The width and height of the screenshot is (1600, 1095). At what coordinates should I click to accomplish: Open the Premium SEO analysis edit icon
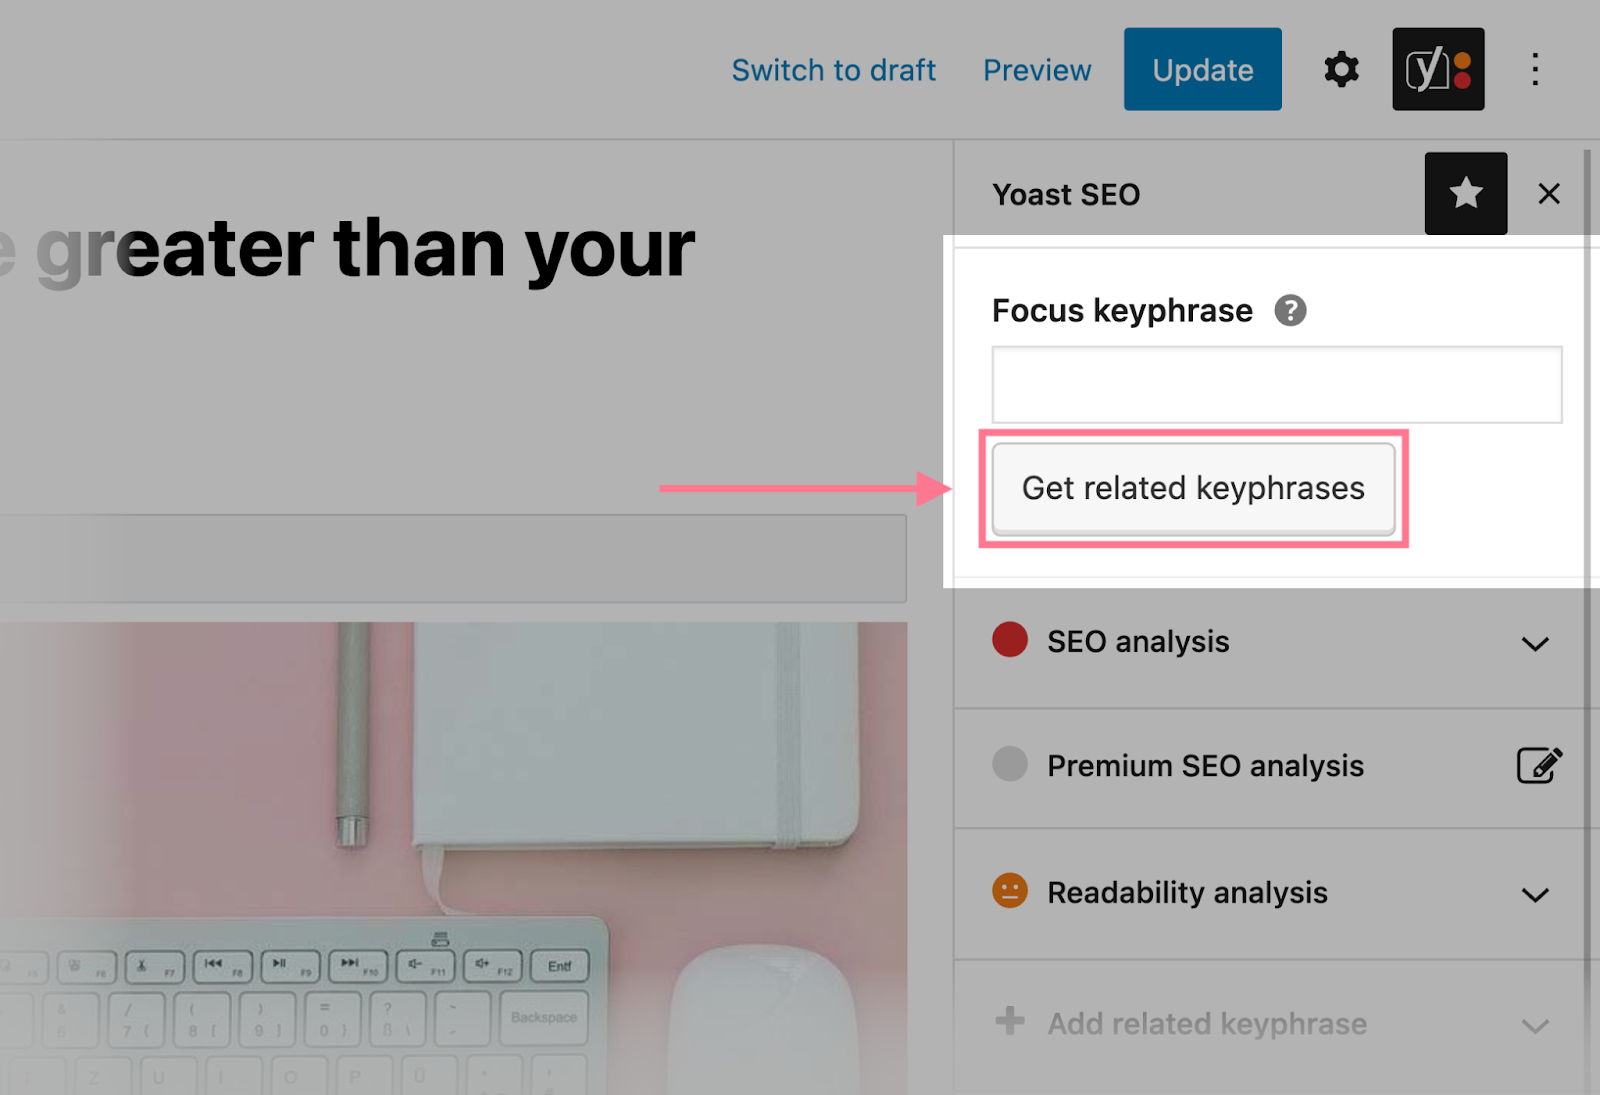click(1539, 765)
